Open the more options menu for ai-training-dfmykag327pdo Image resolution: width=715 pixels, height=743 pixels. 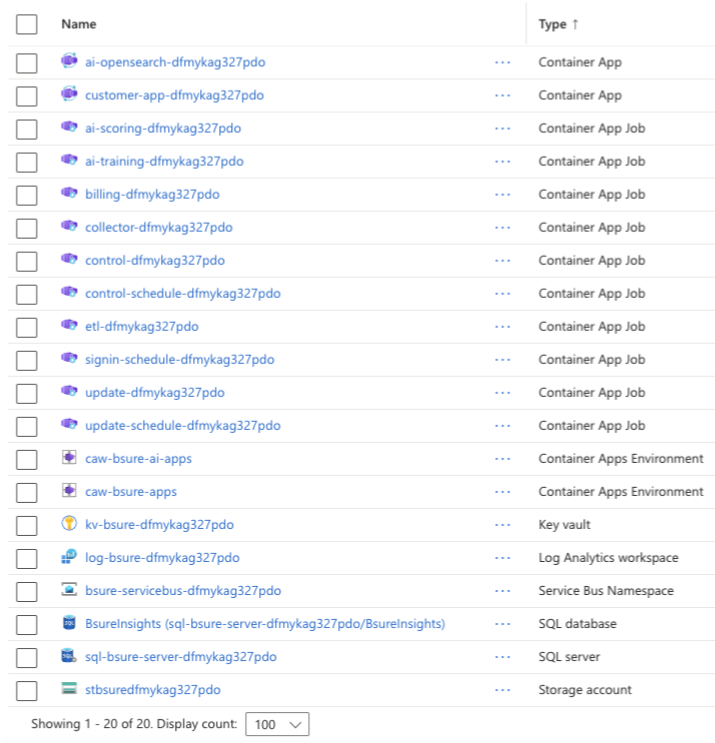point(502,161)
